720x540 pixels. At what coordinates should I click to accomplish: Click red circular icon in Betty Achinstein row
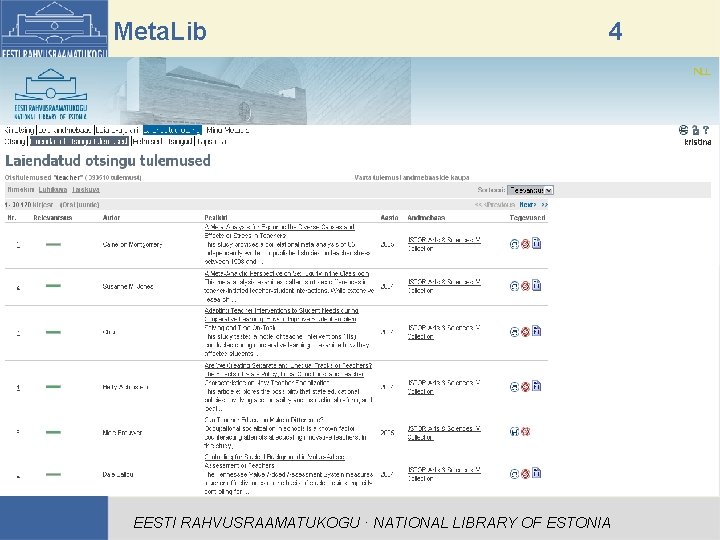pos(525,387)
